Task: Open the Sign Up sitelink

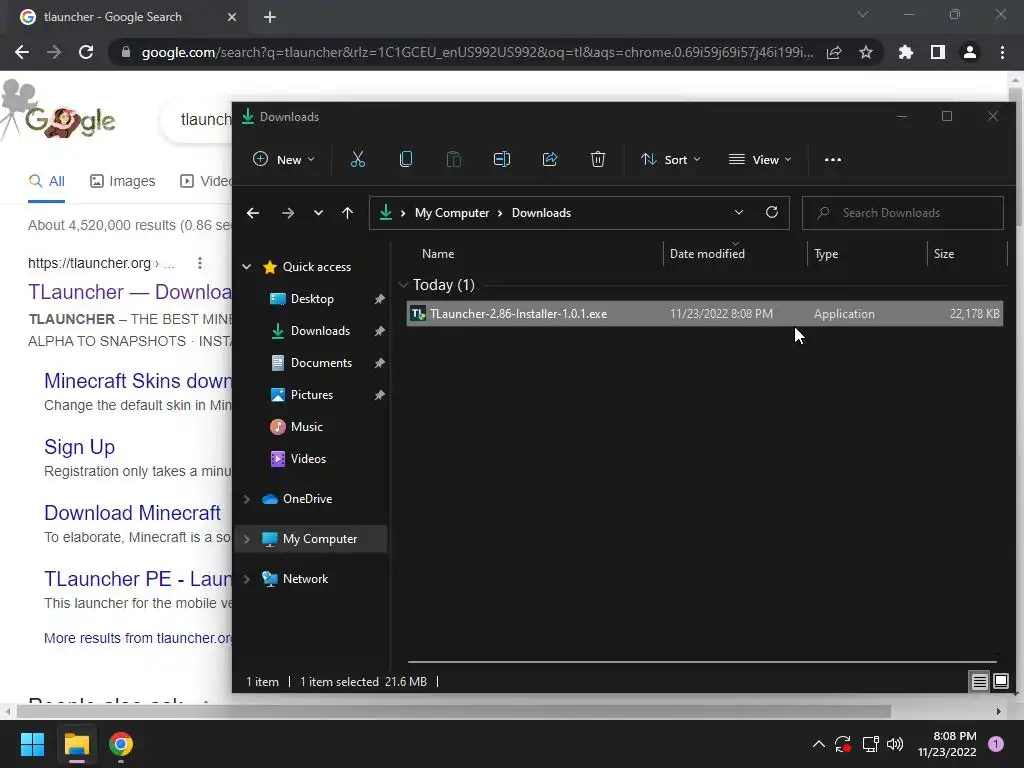Action: (80, 447)
